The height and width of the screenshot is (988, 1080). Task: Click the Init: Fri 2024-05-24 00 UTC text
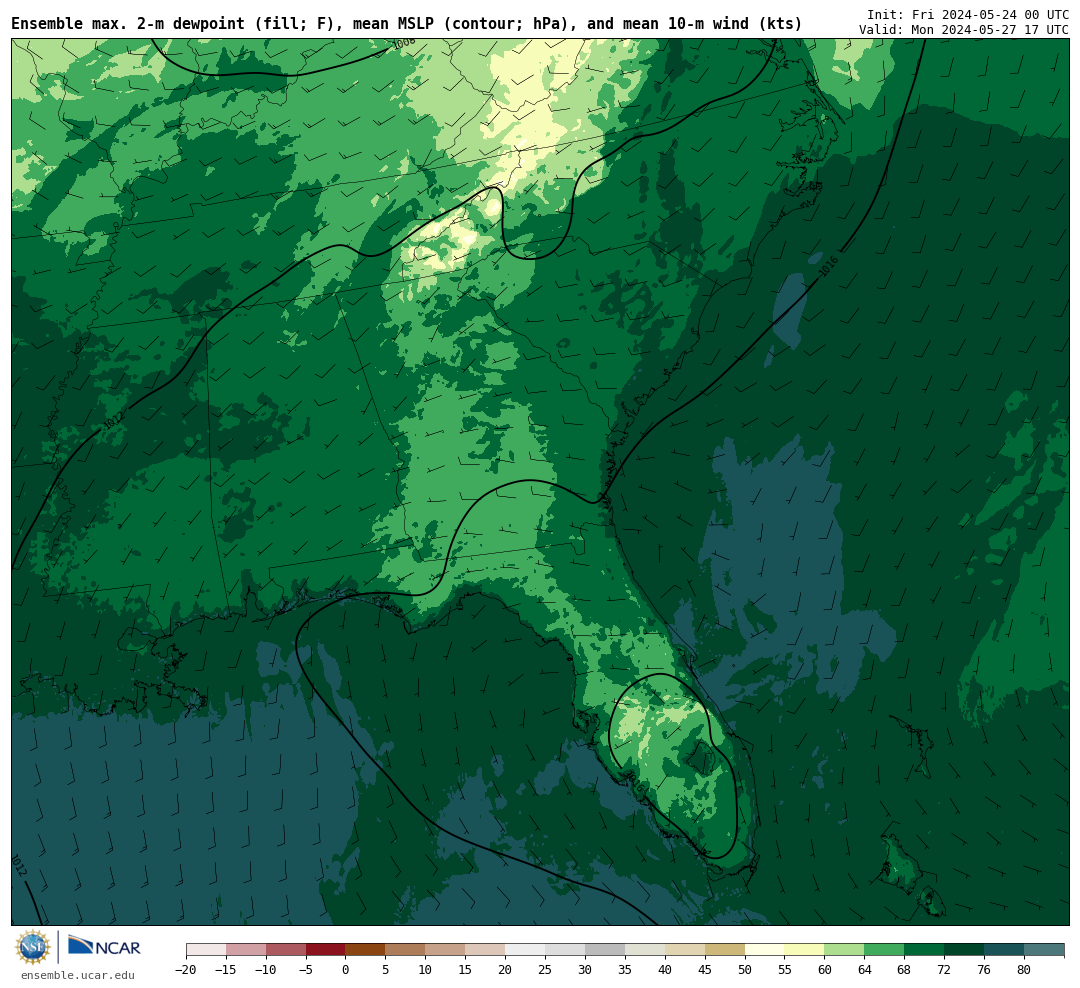coord(968,15)
